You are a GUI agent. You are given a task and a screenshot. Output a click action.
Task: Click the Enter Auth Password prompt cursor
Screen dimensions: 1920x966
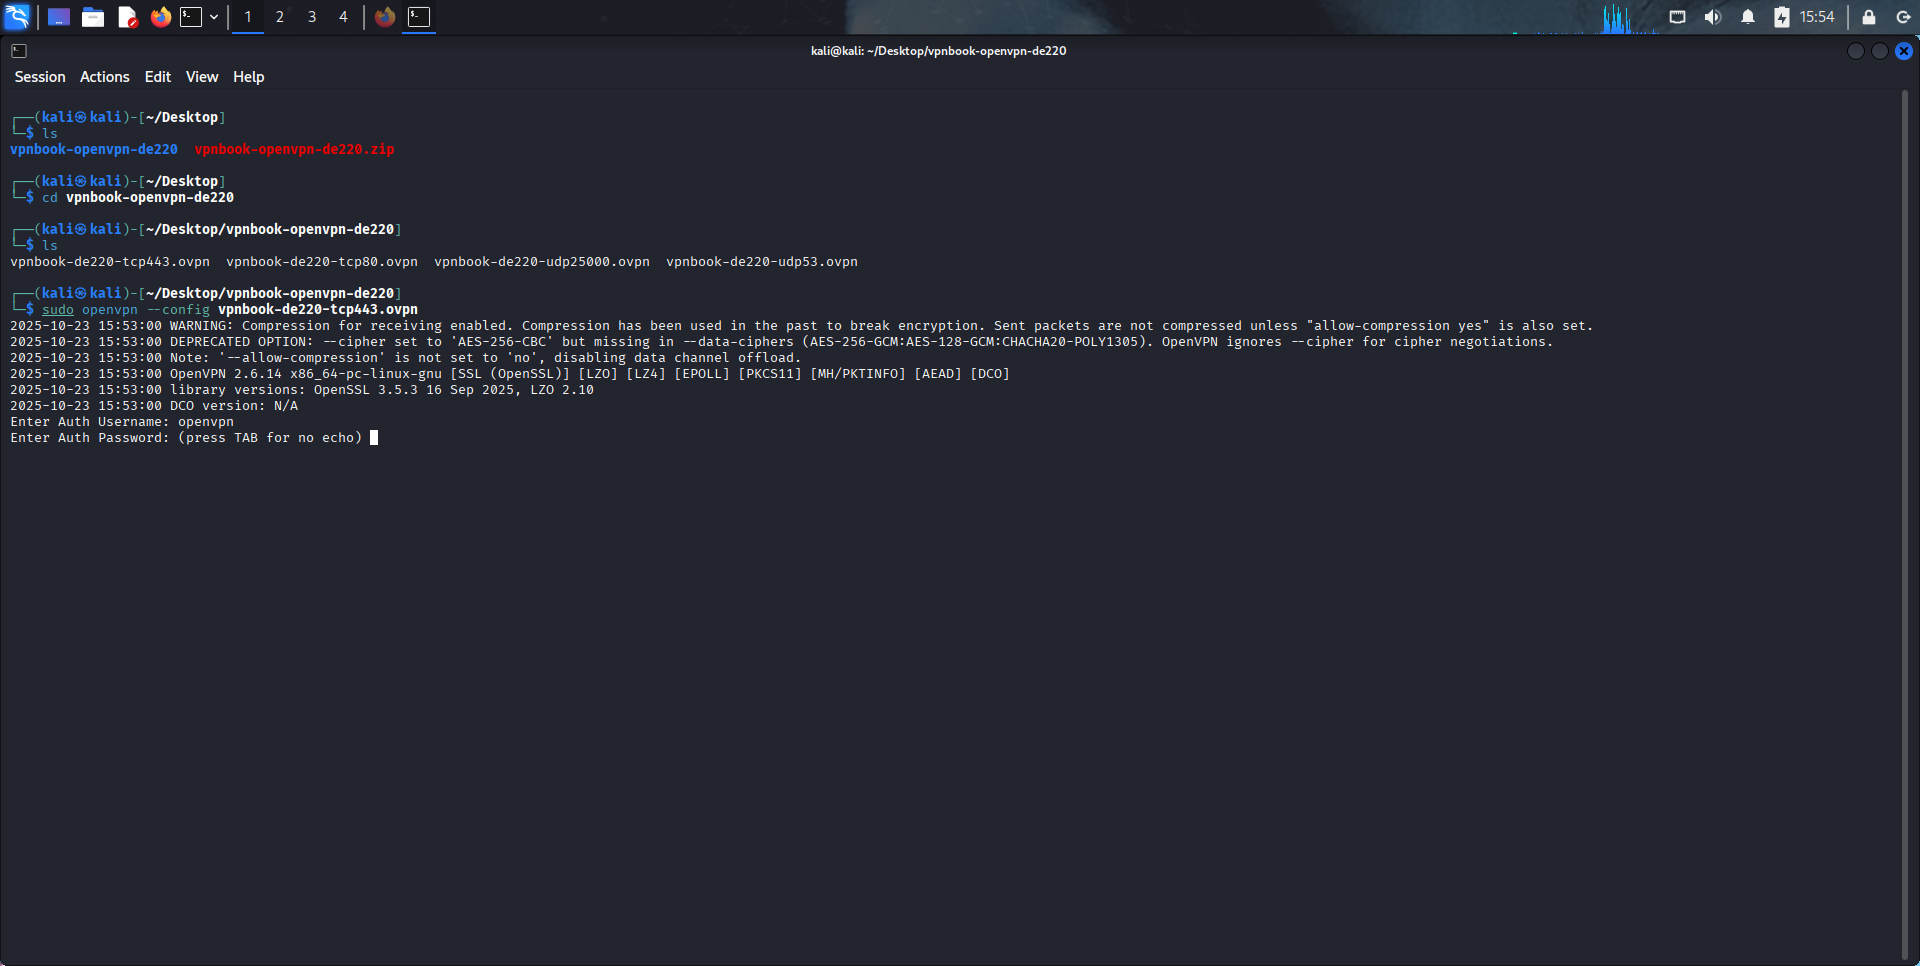click(x=374, y=438)
